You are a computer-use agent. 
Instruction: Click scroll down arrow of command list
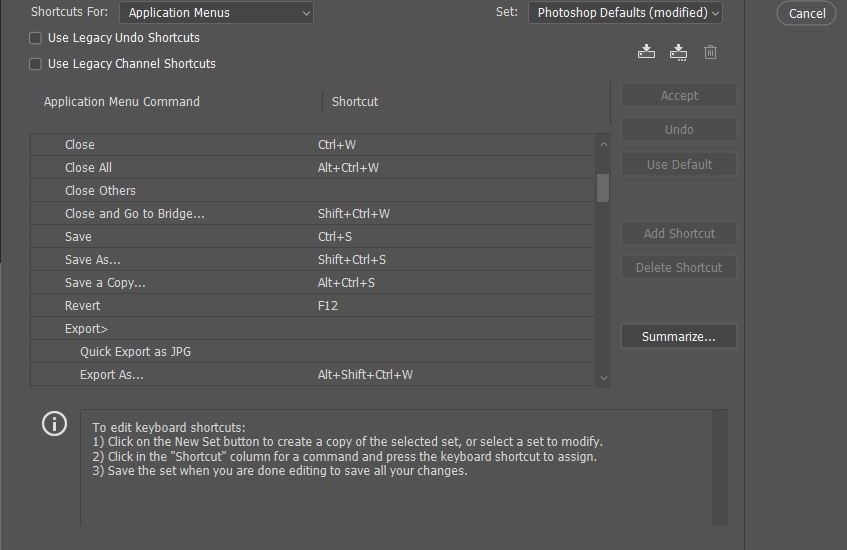coord(604,378)
